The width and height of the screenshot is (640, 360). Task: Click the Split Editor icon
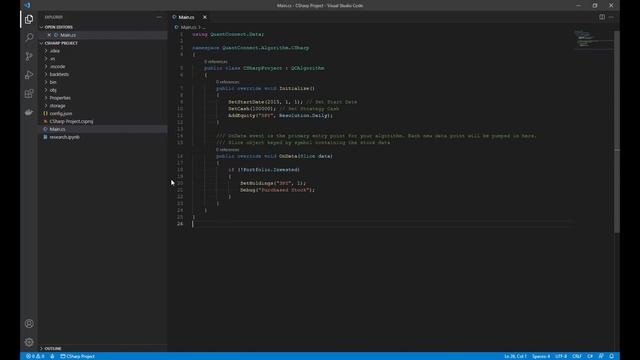coord(602,17)
